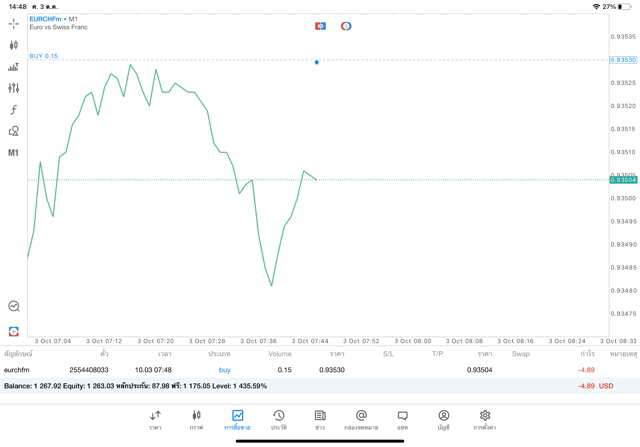This screenshot has height=447, width=640.
Task: Open the Settings gear tab
Action: 485,420
